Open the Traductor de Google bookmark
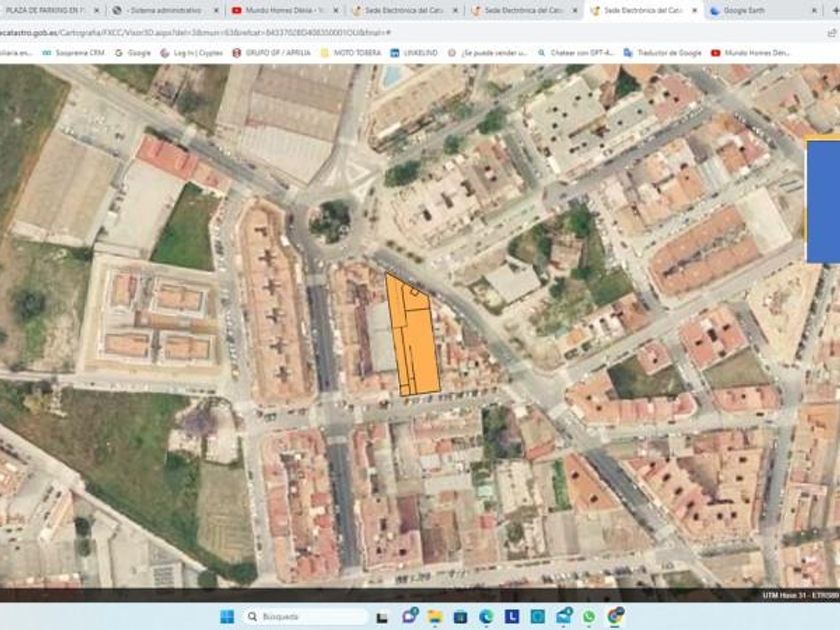This screenshot has height=630, width=840. point(661,52)
